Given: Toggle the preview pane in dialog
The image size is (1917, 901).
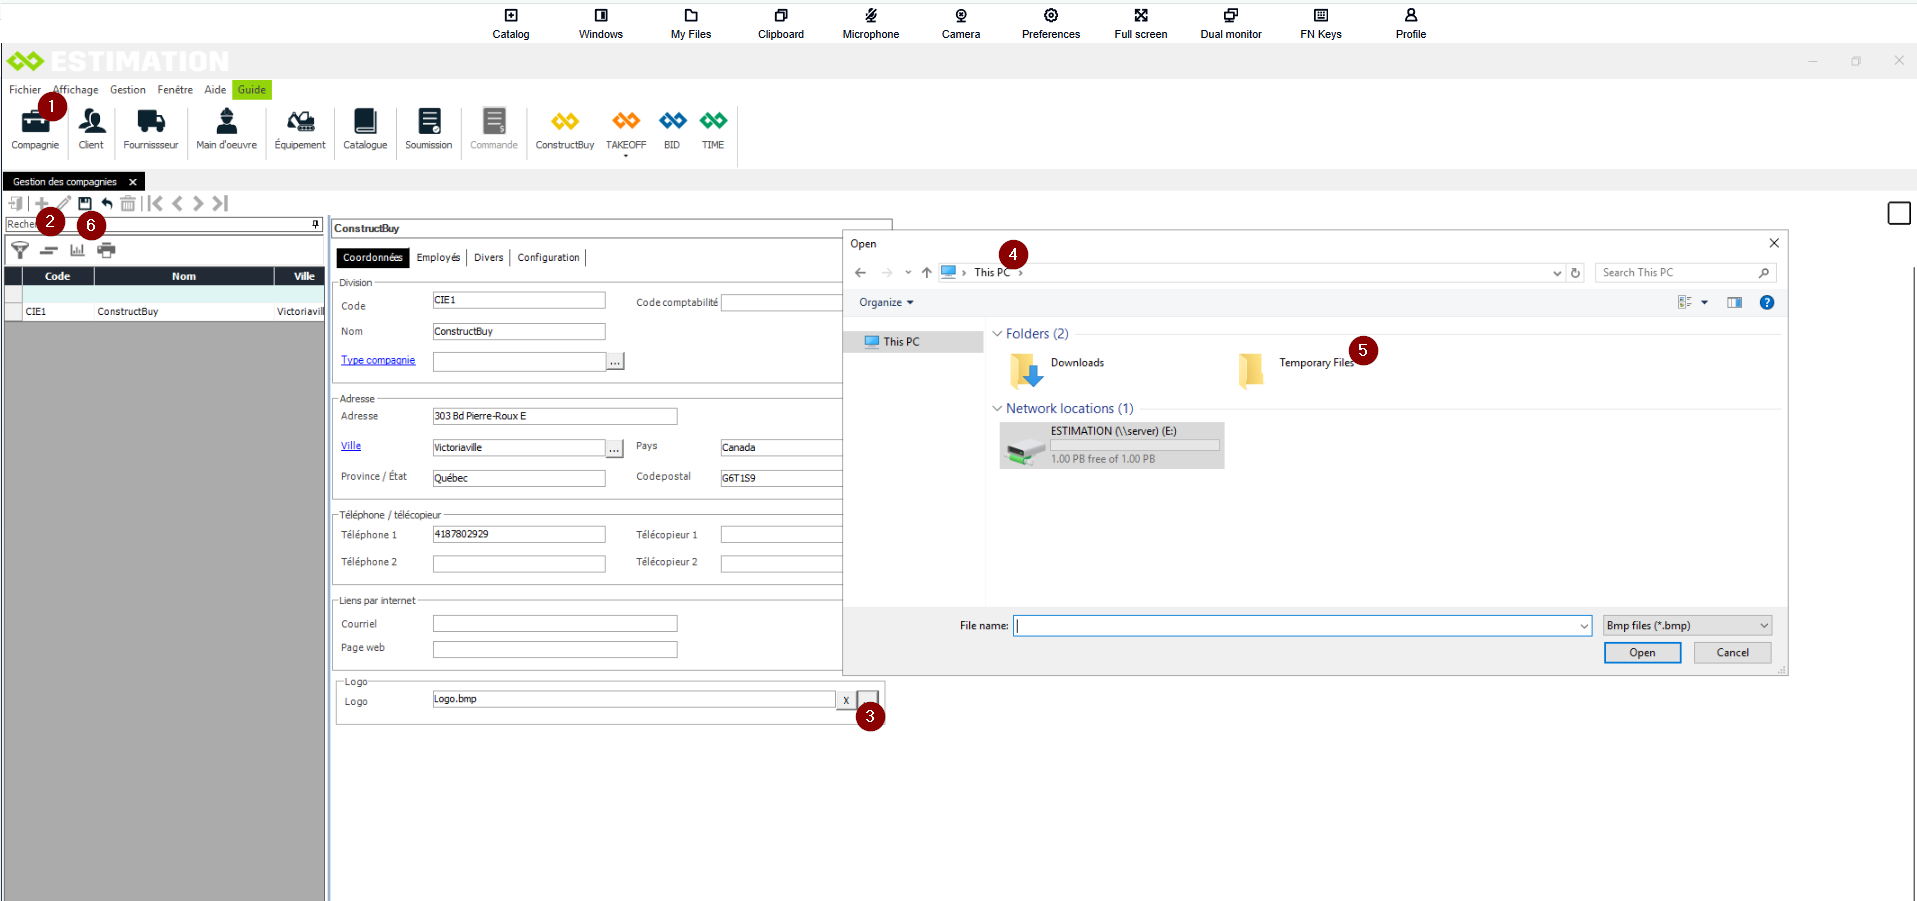Looking at the screenshot, I should [x=1734, y=303].
